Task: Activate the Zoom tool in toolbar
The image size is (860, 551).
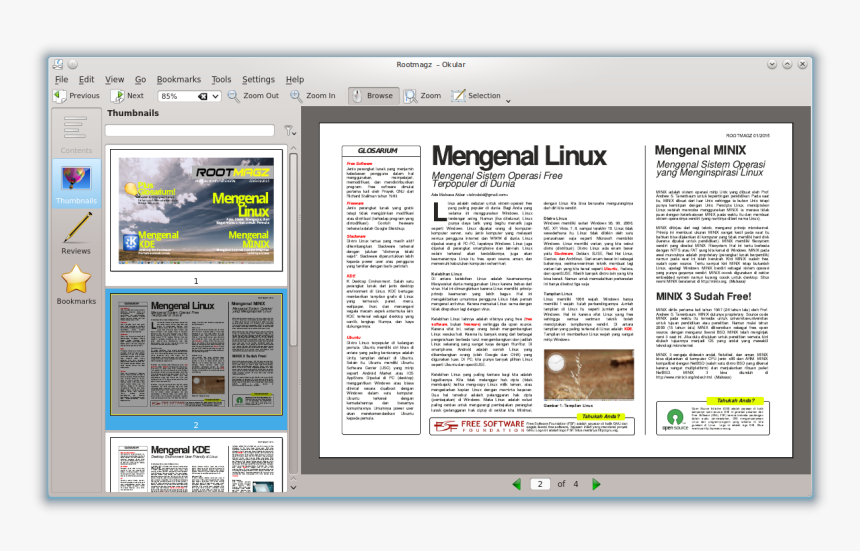Action: pos(422,96)
